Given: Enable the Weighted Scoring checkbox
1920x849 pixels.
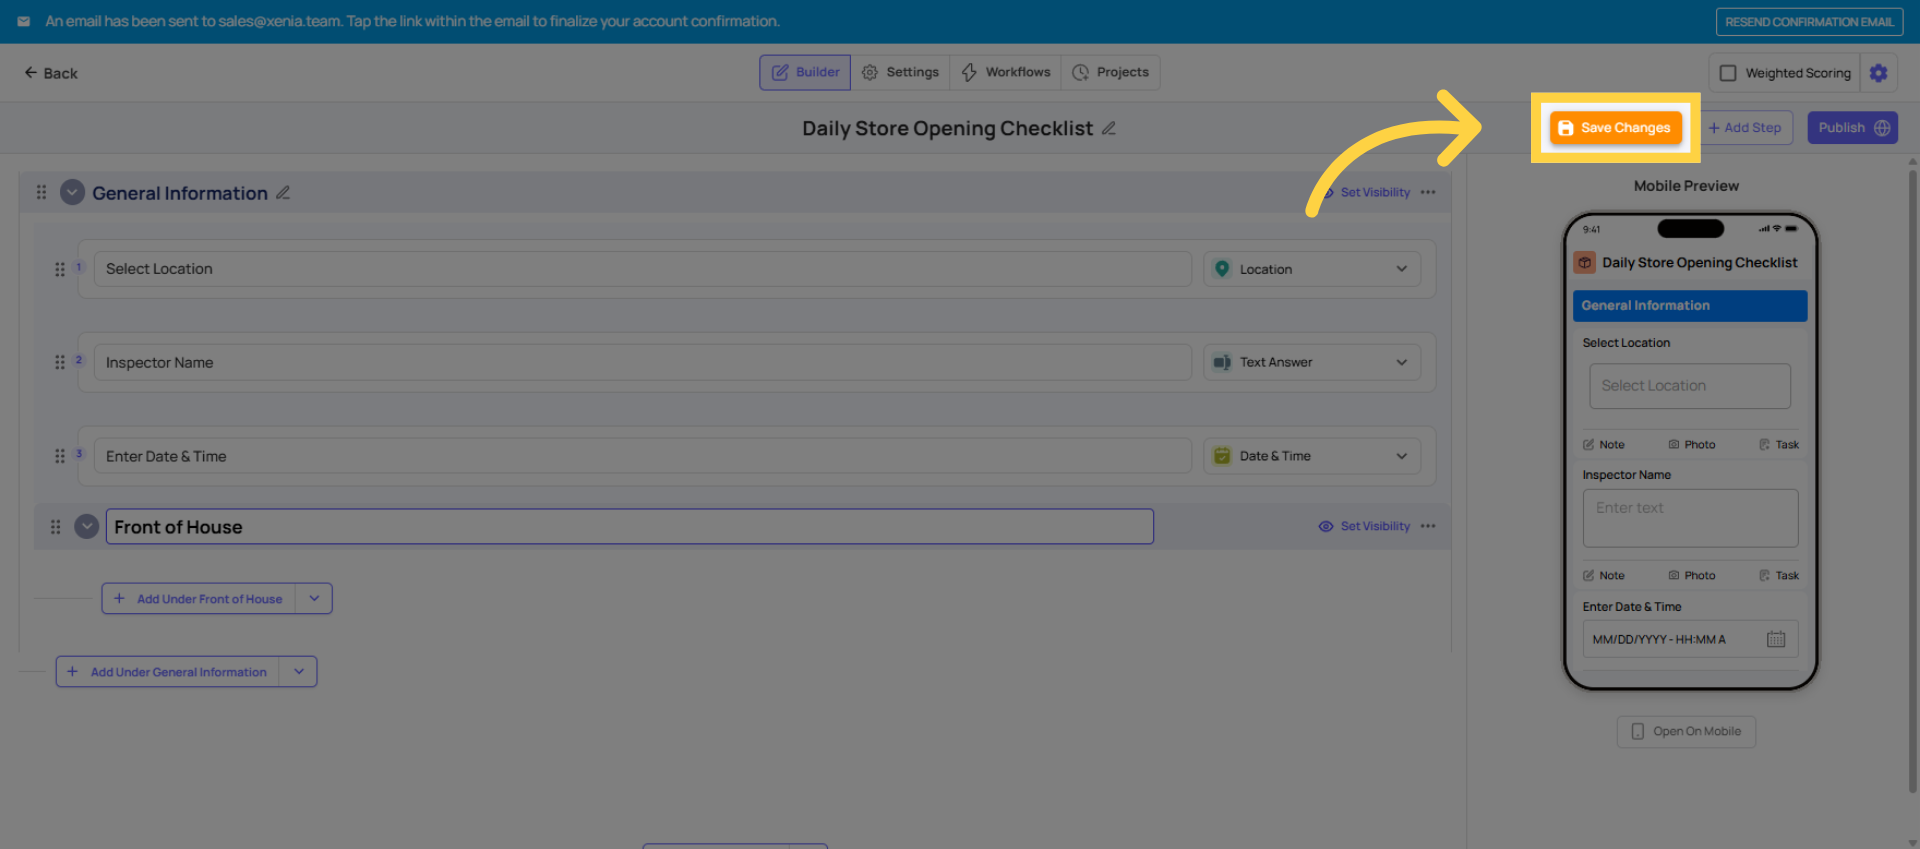Looking at the screenshot, I should point(1728,73).
